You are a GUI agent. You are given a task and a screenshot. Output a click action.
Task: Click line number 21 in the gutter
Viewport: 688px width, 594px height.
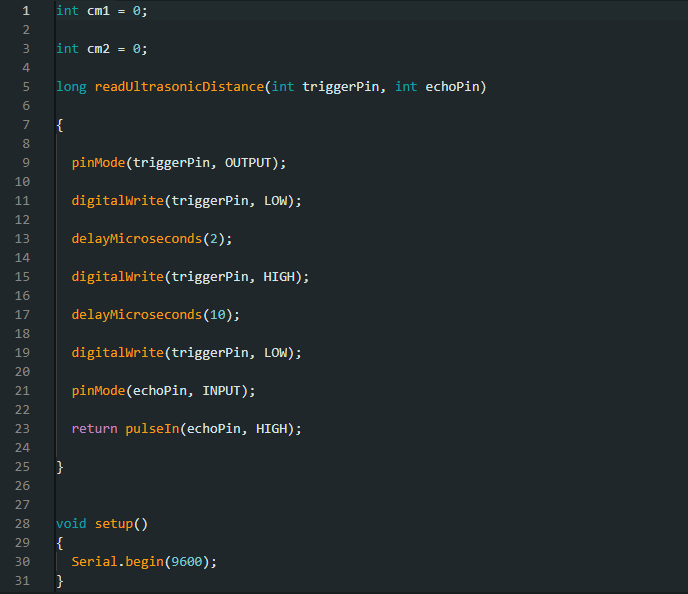pyautogui.click(x=22, y=391)
